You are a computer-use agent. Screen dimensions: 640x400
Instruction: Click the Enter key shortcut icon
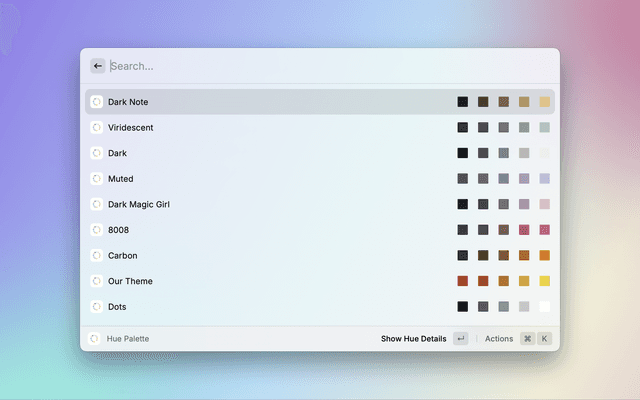point(460,339)
